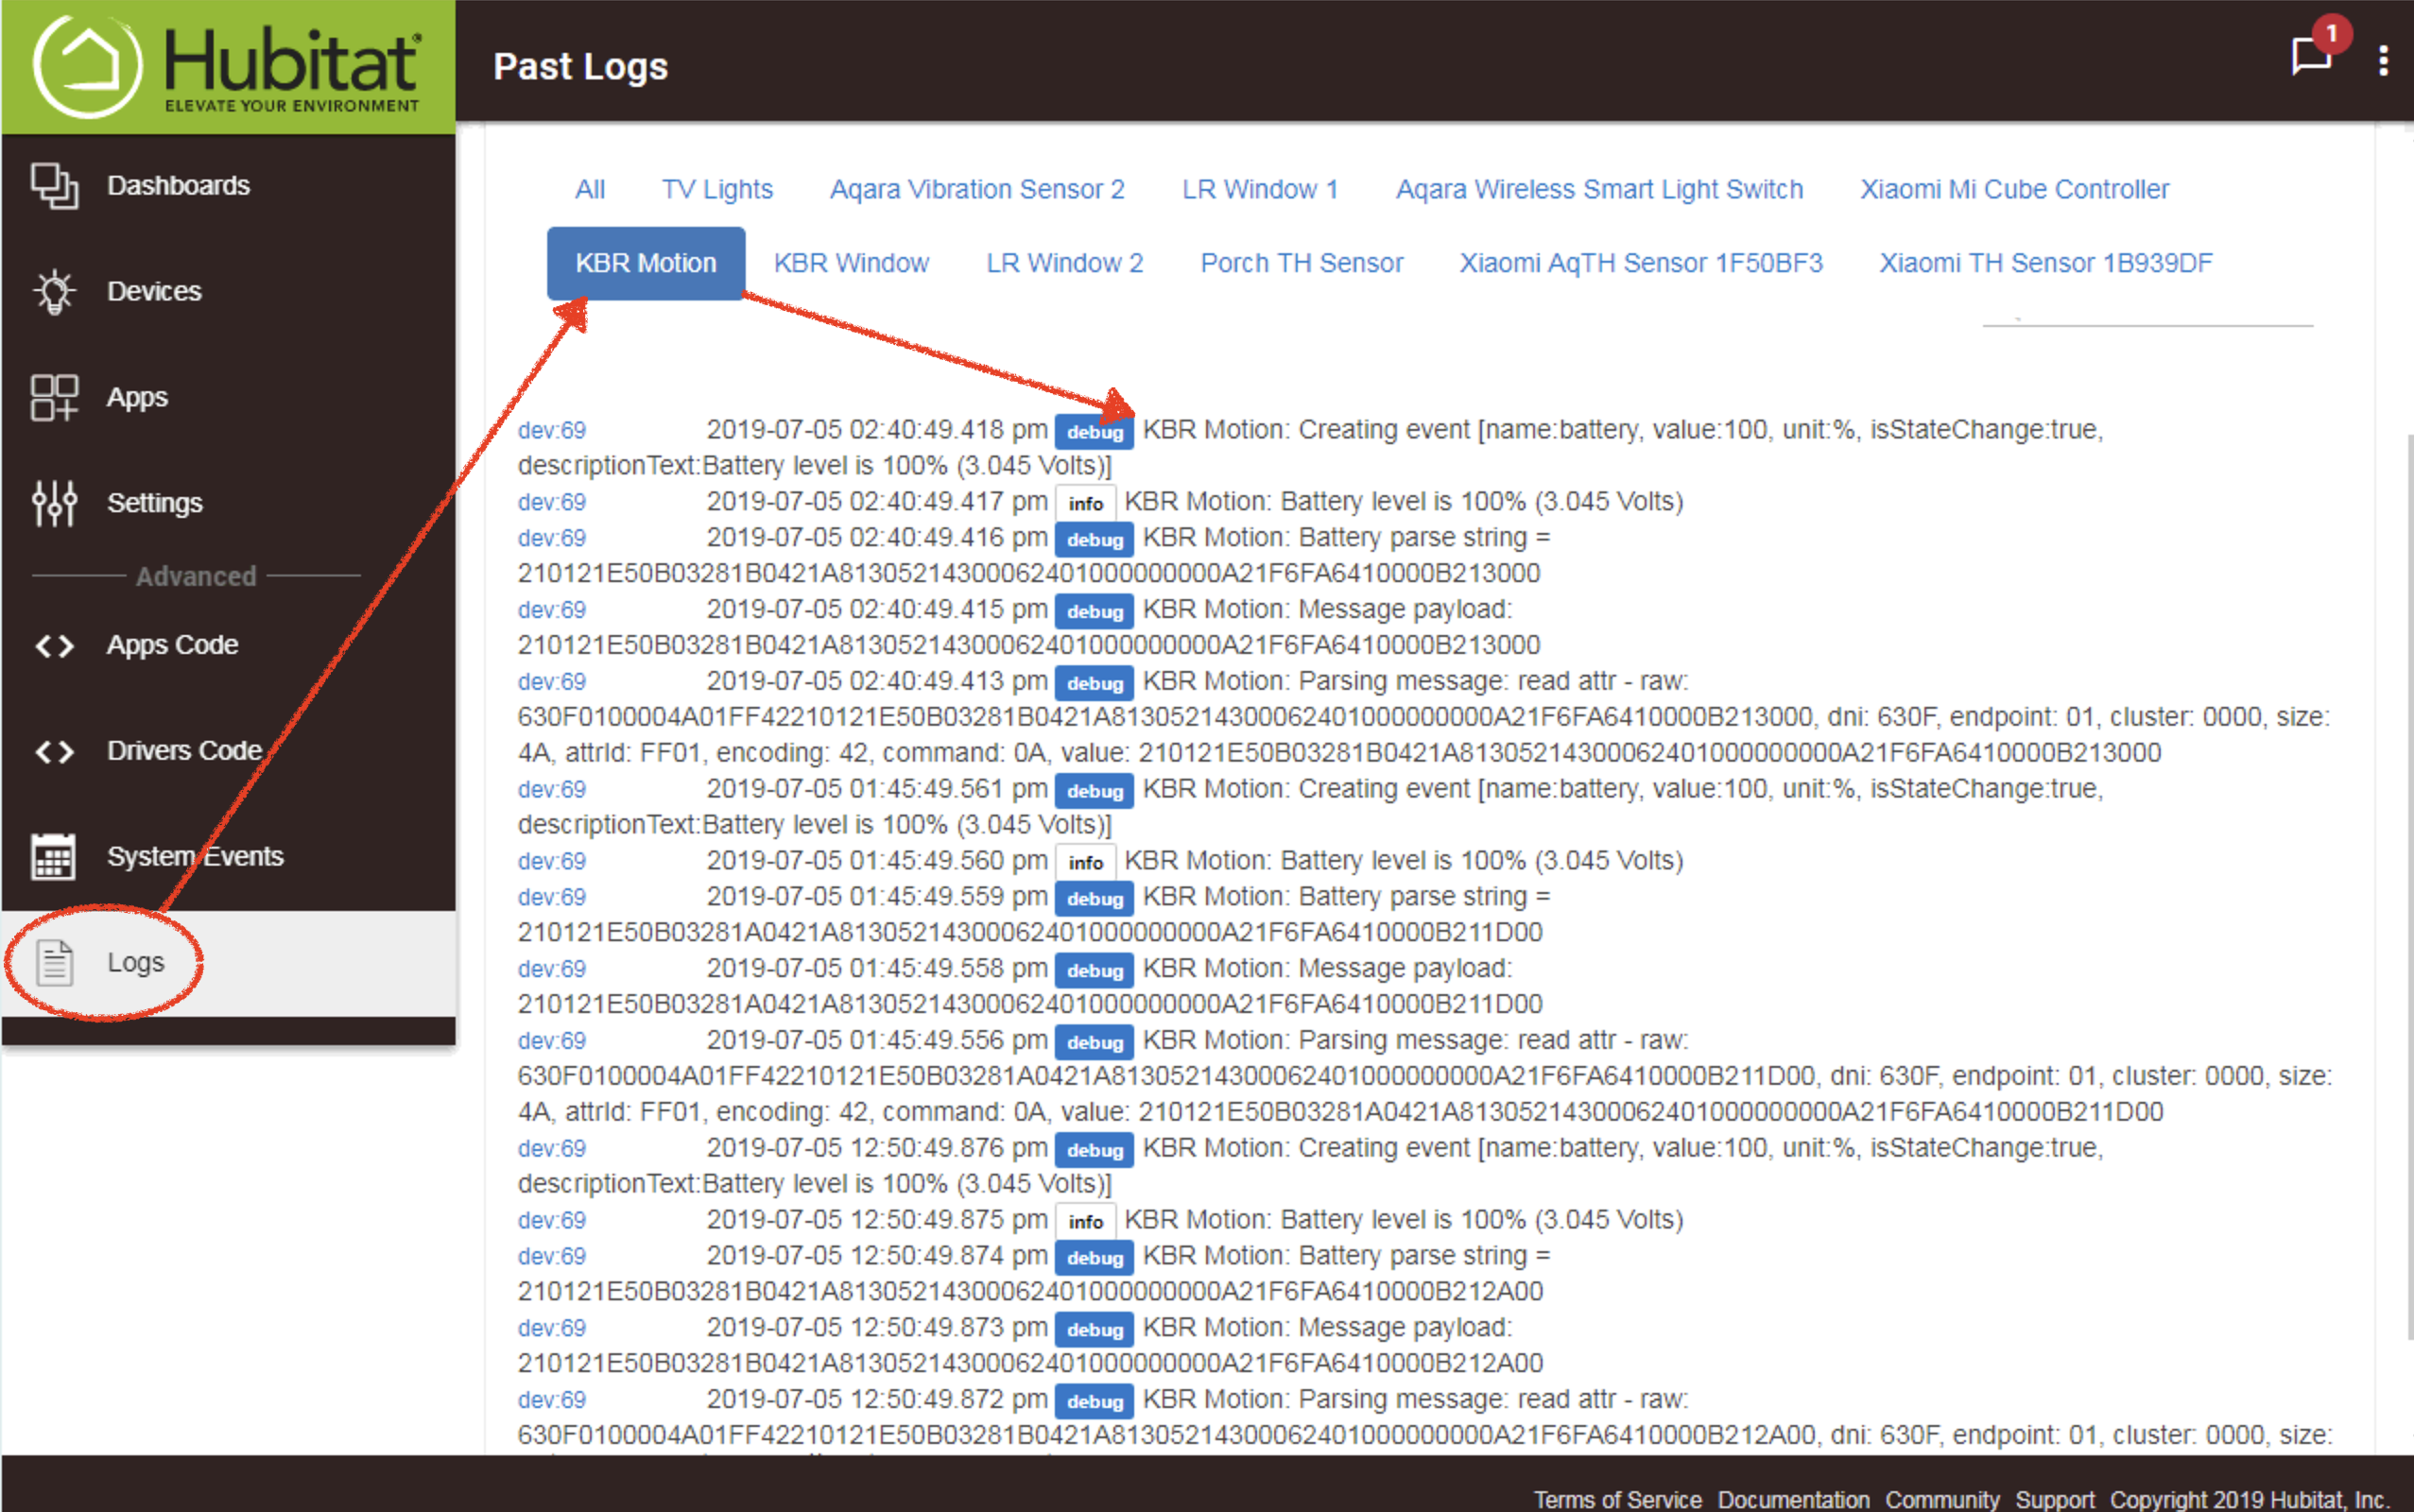The width and height of the screenshot is (2414, 1512).
Task: Filter logs by Aqara Vibration Sensor 2
Action: click(x=977, y=190)
